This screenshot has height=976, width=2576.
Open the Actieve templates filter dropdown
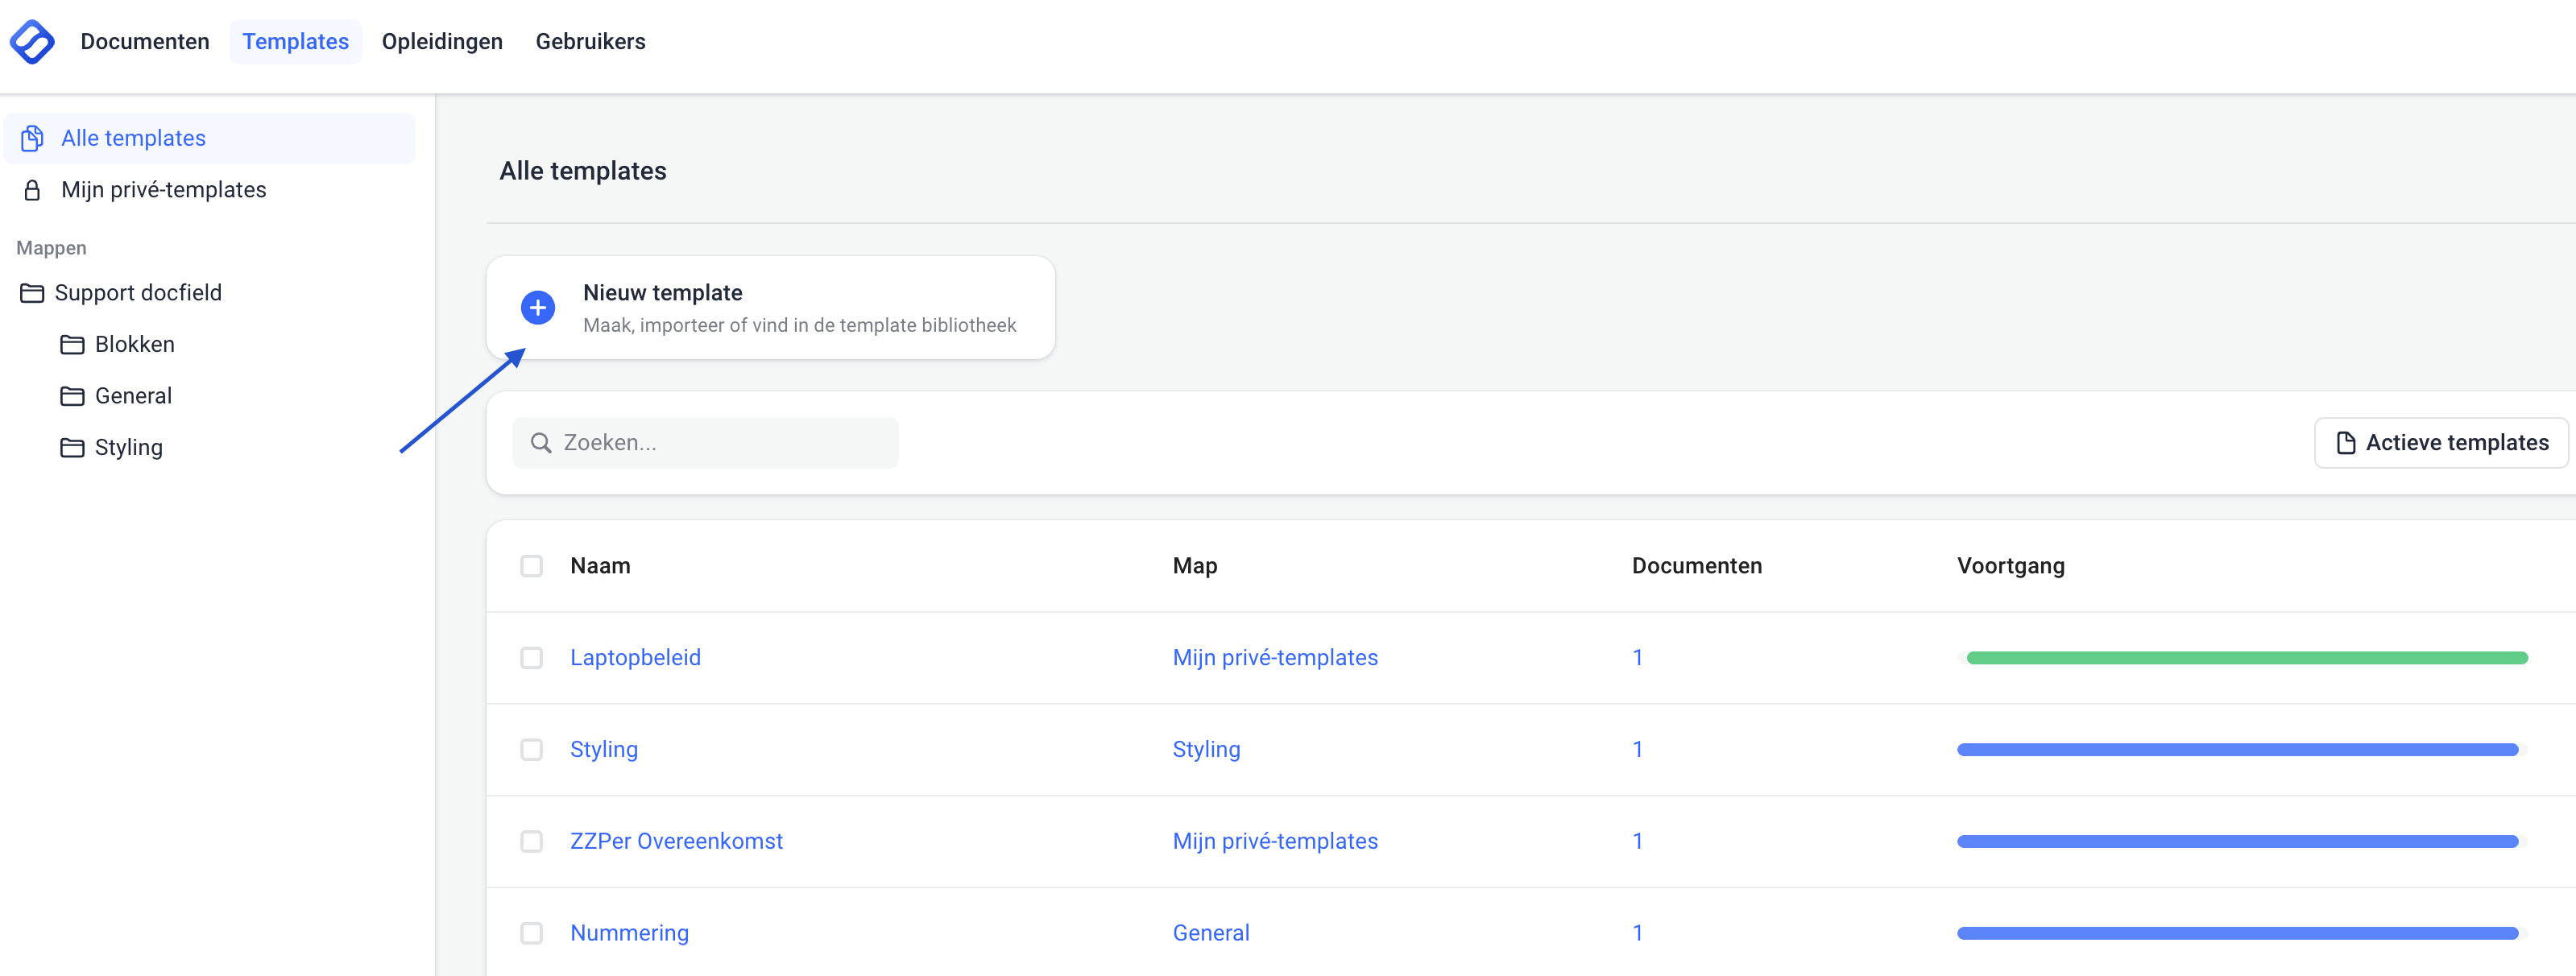coord(2441,443)
